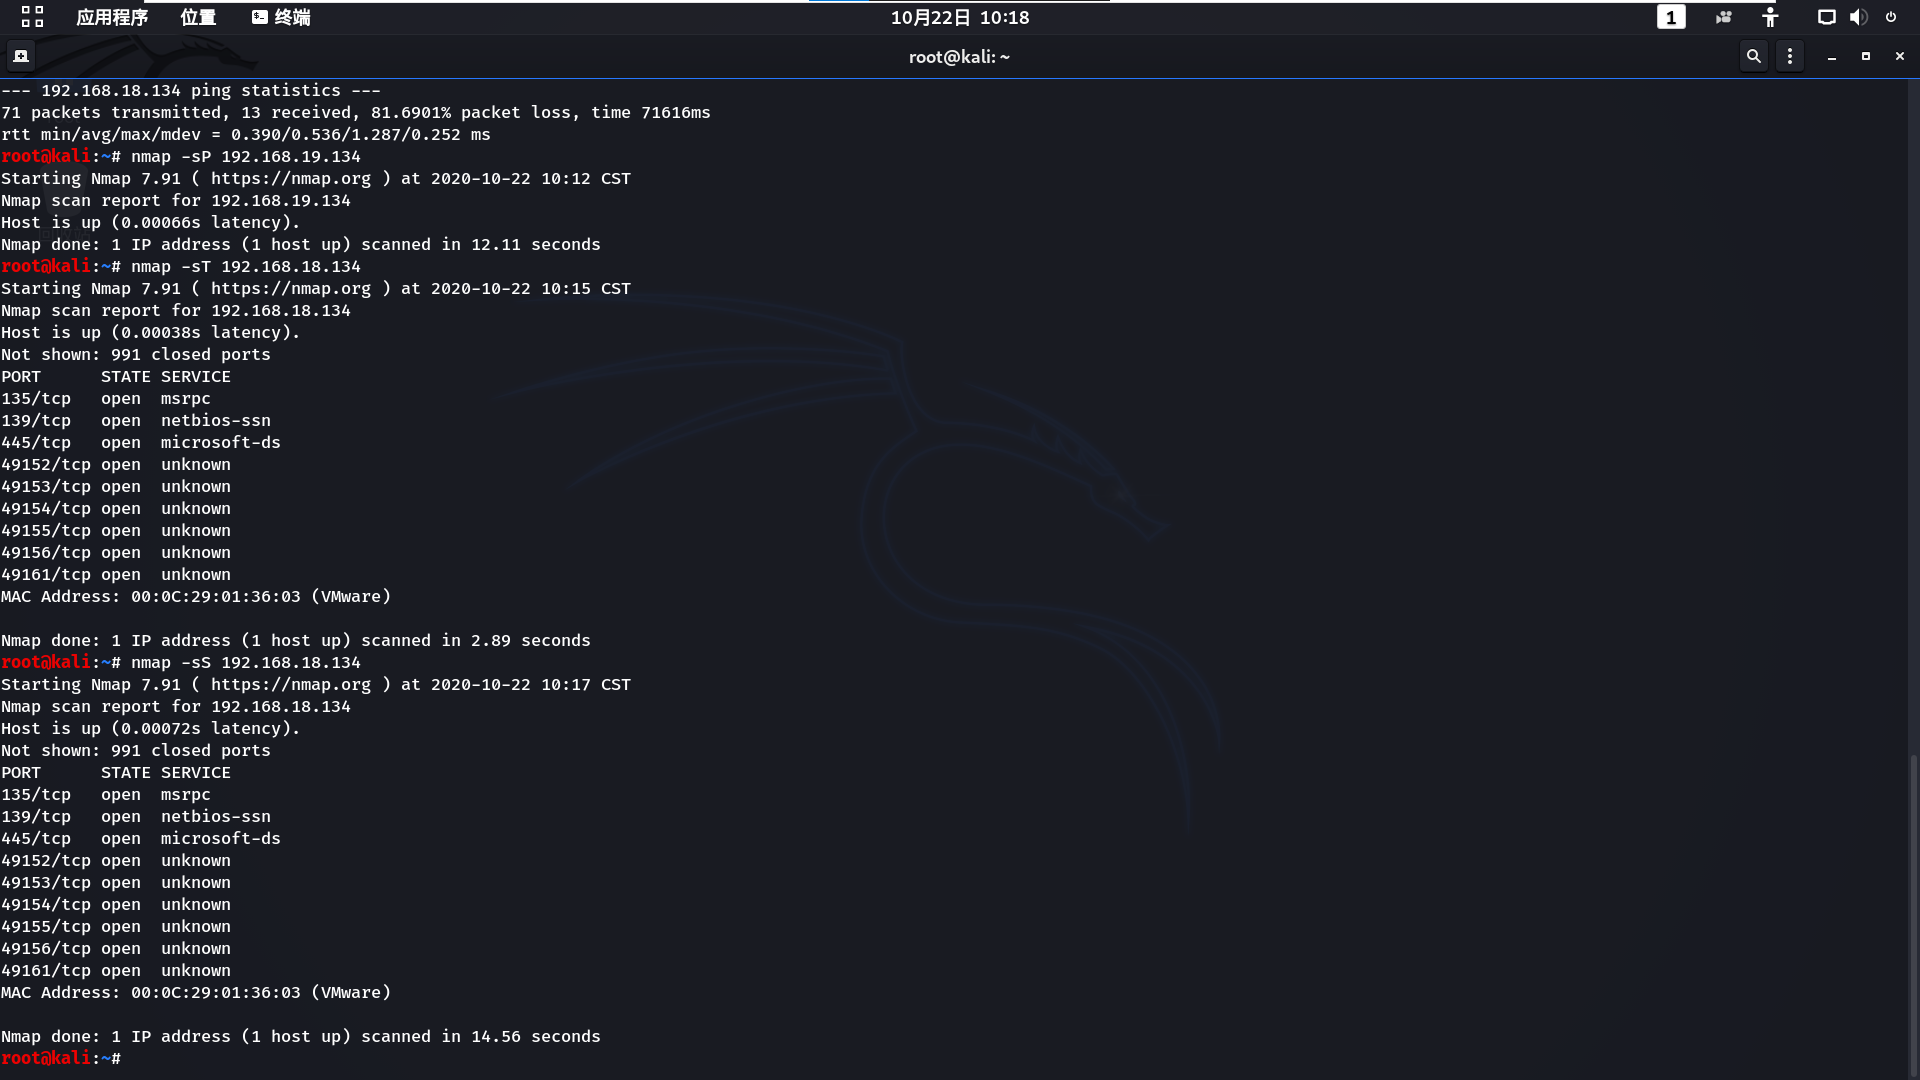This screenshot has width=1920, height=1080.
Task: Click the activities grid icon
Action: click(x=32, y=17)
